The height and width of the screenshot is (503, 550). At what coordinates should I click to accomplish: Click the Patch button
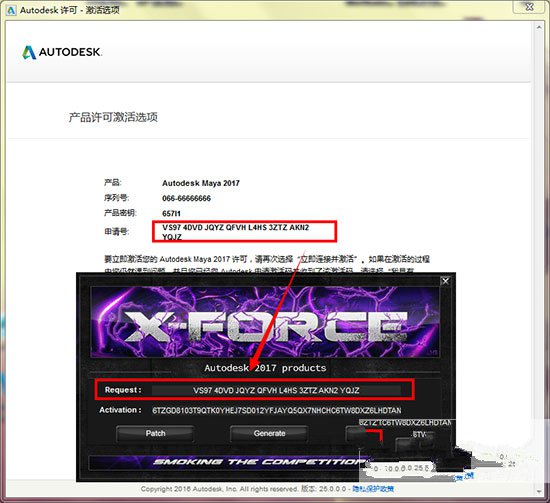155,434
